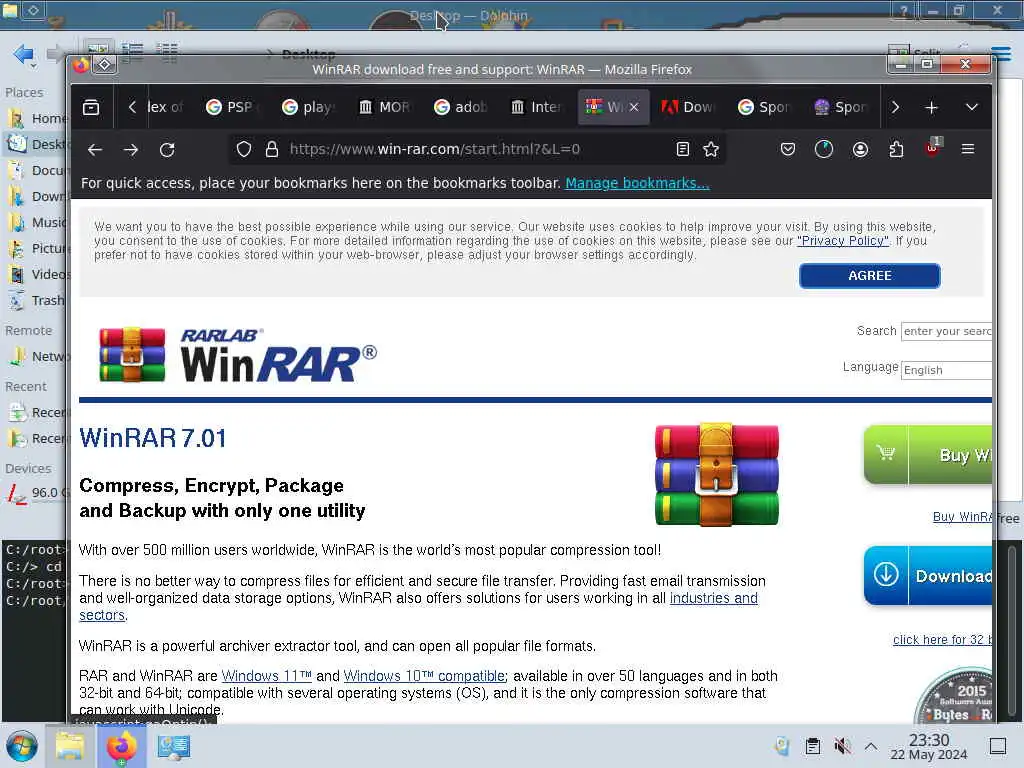1024x768 pixels.
Task: Open Firefox View icon in tab bar
Action: coord(91,107)
